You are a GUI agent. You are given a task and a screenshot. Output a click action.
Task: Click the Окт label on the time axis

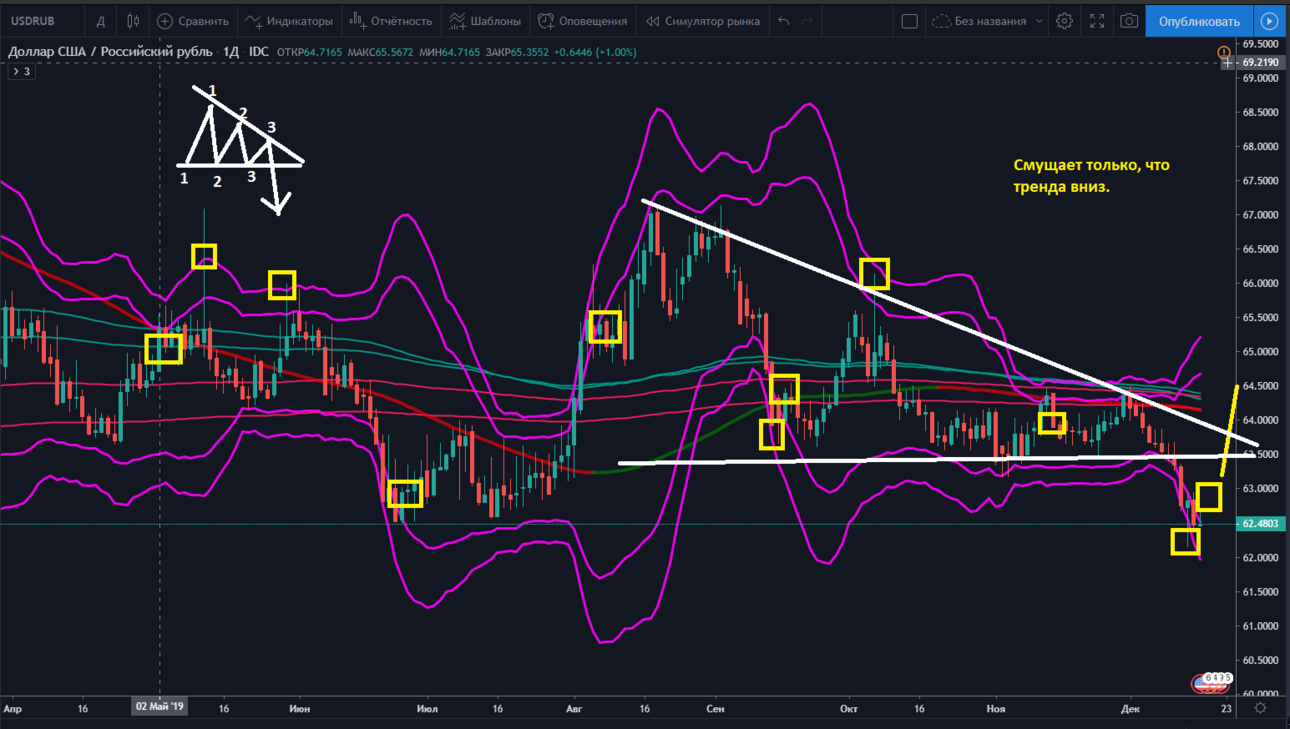[x=849, y=708]
